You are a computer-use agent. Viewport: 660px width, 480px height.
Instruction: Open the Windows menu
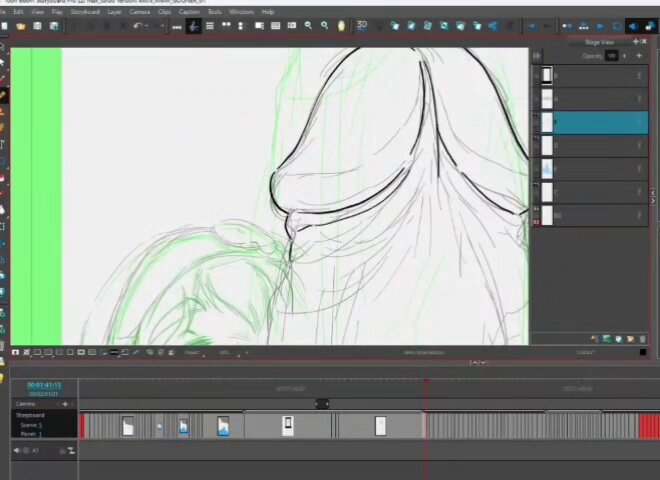pos(241,12)
